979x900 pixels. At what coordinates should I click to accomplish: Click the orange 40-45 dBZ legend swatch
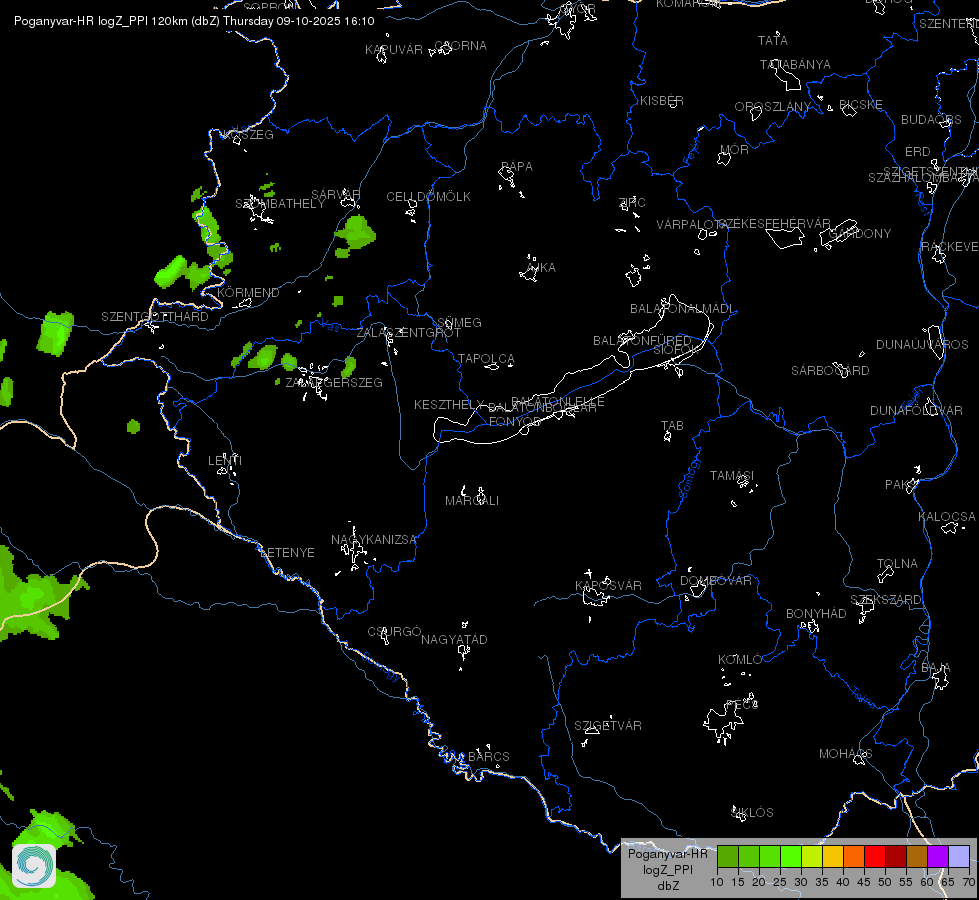[854, 856]
